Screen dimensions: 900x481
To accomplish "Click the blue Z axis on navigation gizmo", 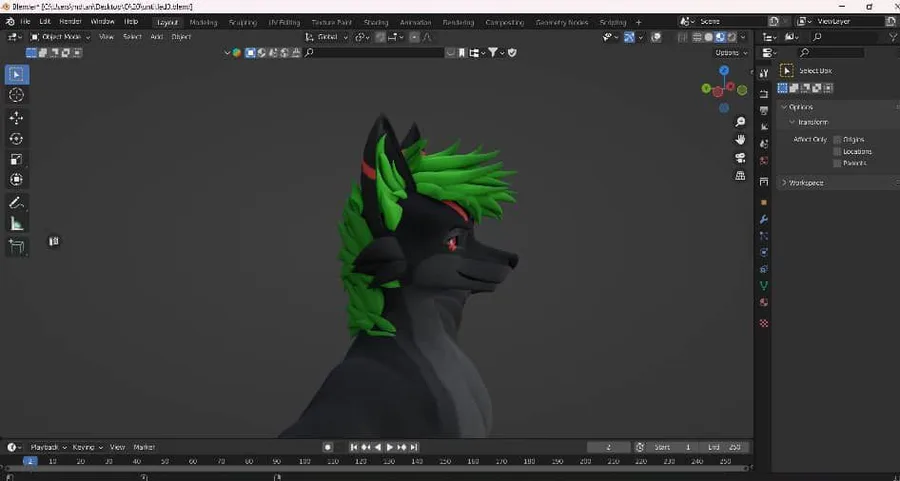I will click(x=724, y=71).
